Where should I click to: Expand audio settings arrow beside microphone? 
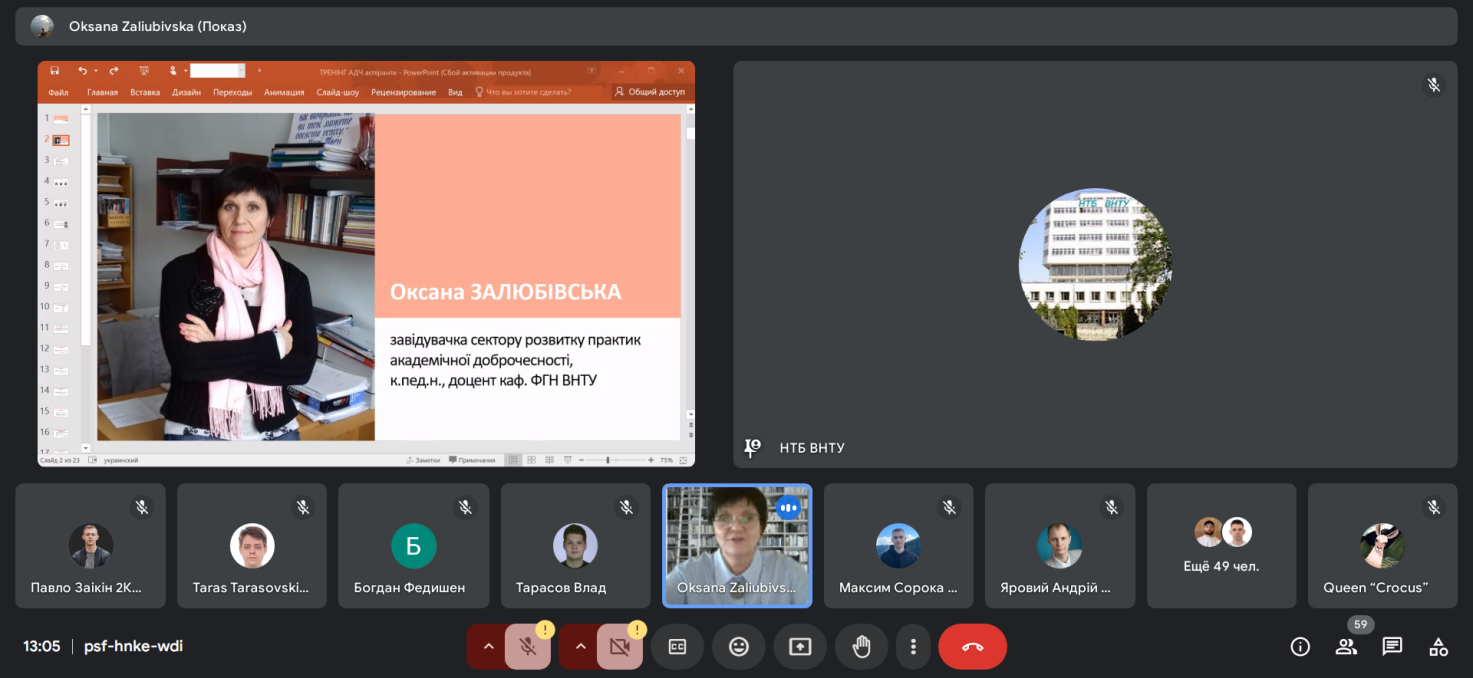click(x=488, y=646)
